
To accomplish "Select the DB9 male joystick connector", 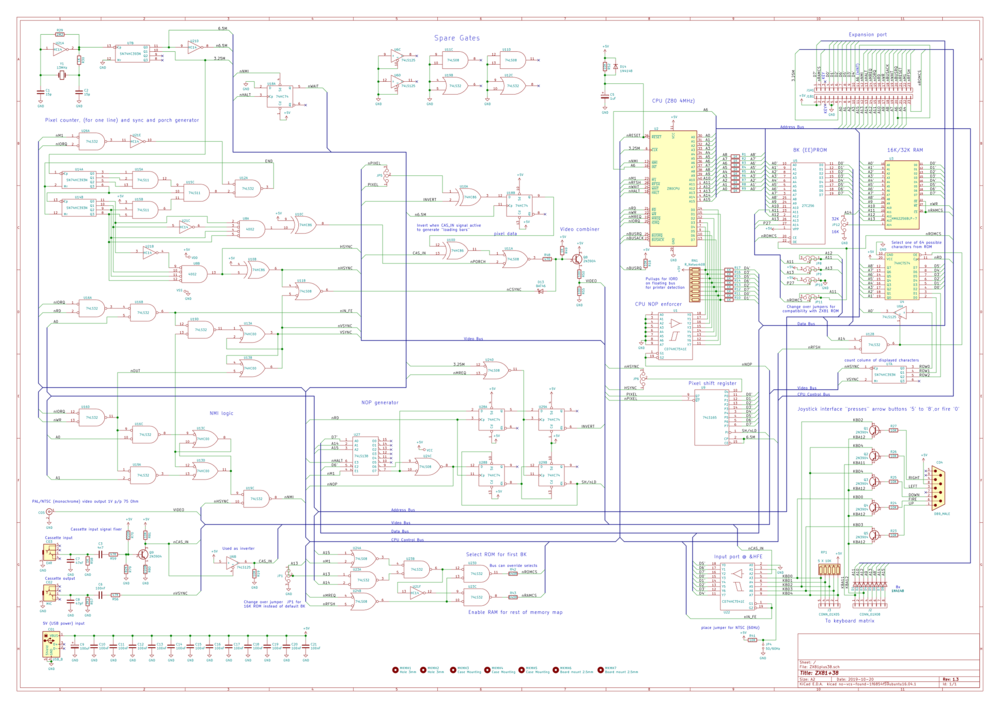I will coord(940,486).
